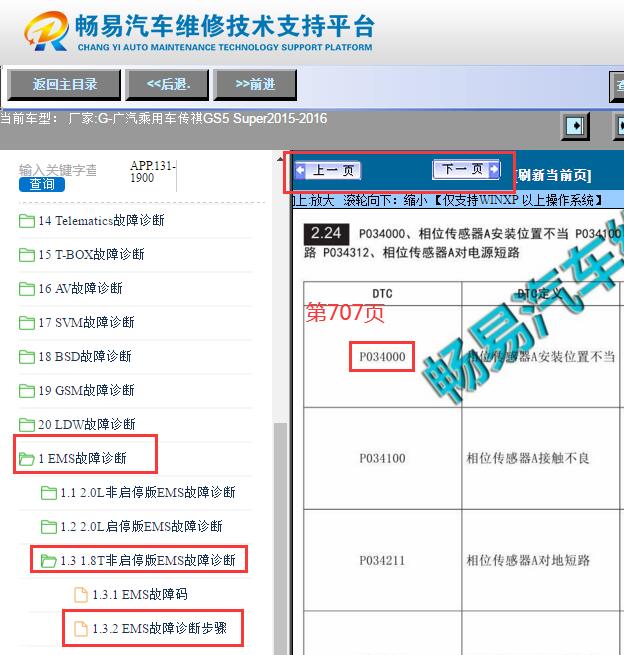Open folder icon of 19 GSM故障诊断
This screenshot has height=655, width=624.
pos(27,391)
